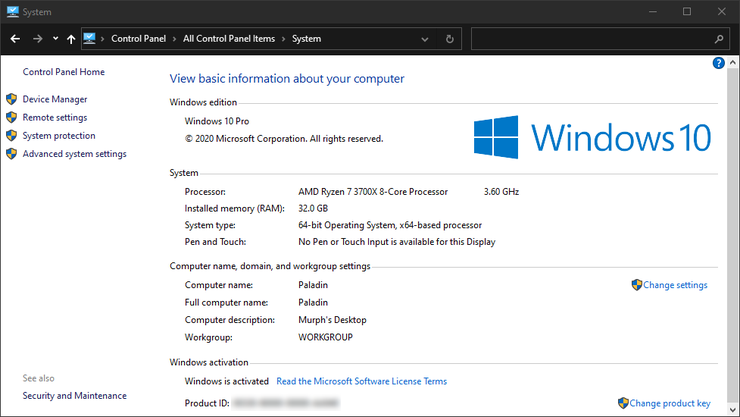Click the scrollbar down arrow

(732, 410)
